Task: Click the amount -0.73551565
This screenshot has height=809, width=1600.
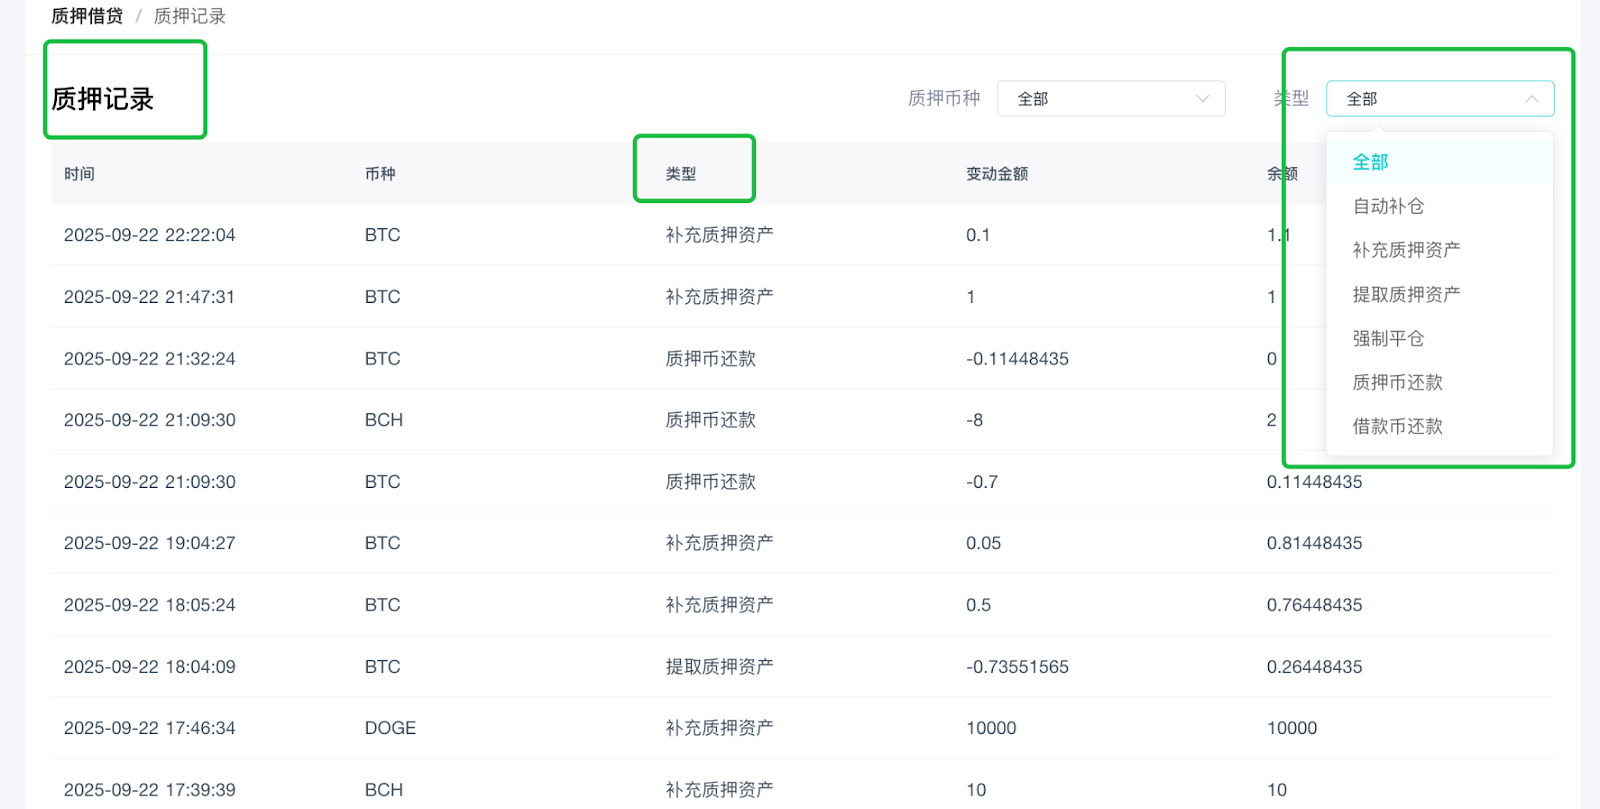Action: pyautogui.click(x=1018, y=667)
